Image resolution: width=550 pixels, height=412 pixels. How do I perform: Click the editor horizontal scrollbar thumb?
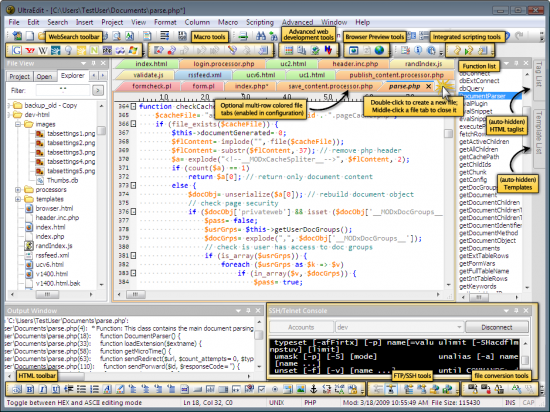pos(135,295)
